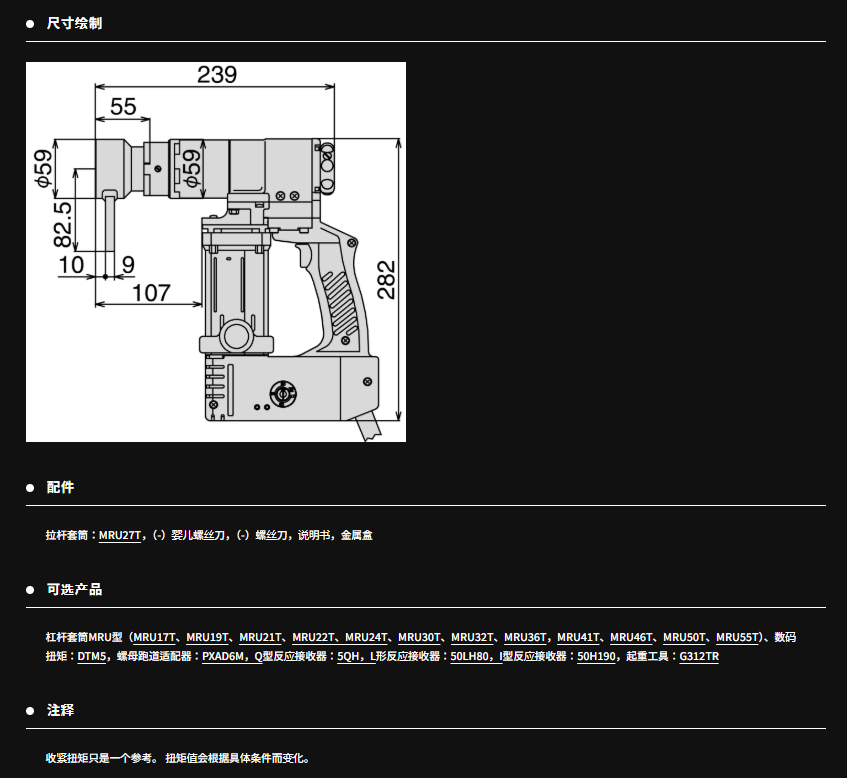The height and width of the screenshot is (778, 847).
Task: Click the PXAD6M nut runner adapter link
Action: click(x=224, y=657)
